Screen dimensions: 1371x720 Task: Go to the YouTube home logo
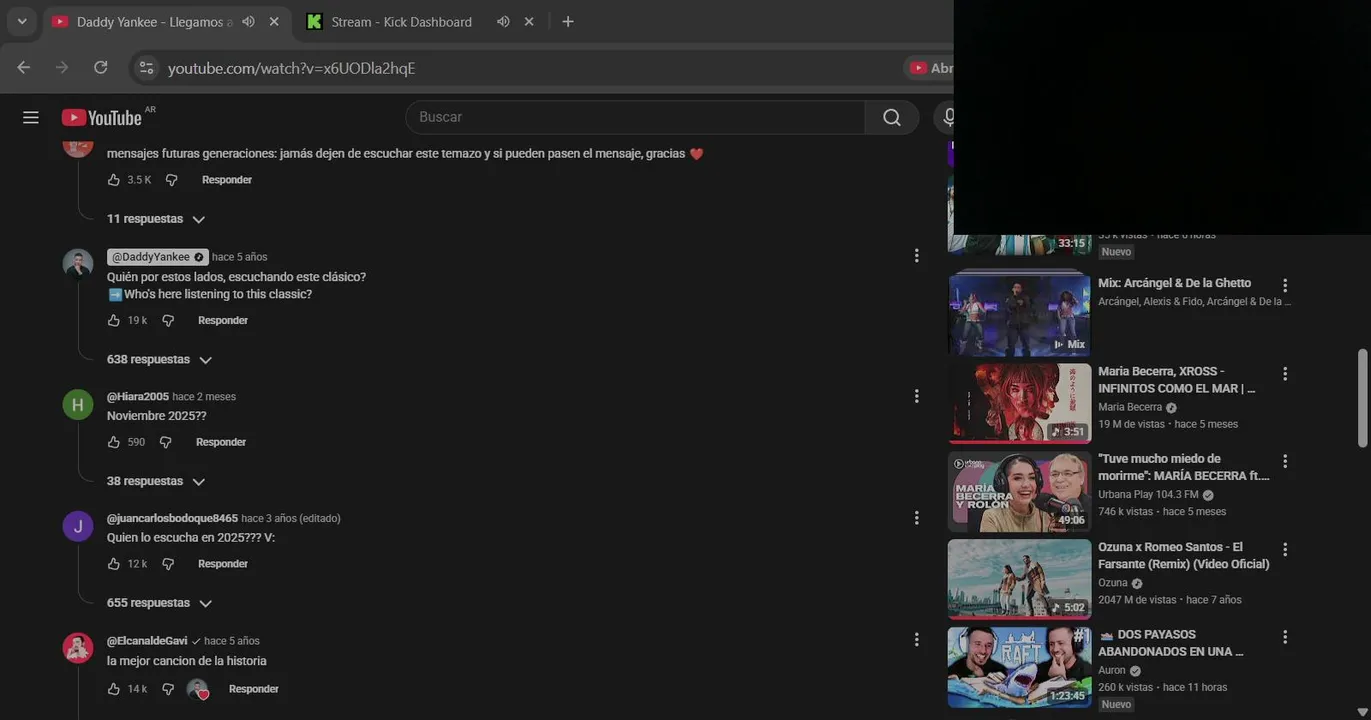101,118
